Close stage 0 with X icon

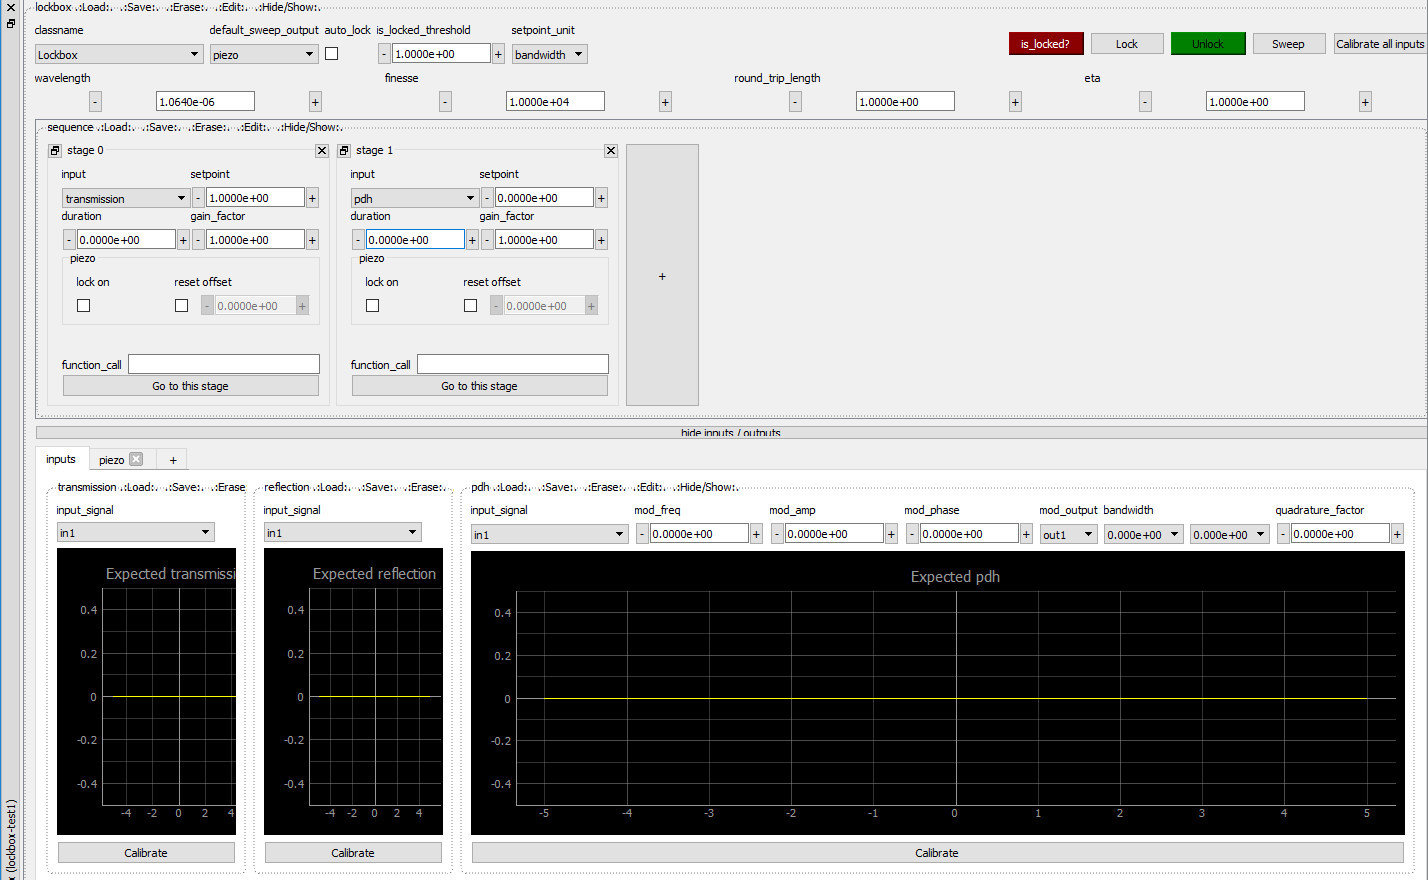[x=322, y=150]
